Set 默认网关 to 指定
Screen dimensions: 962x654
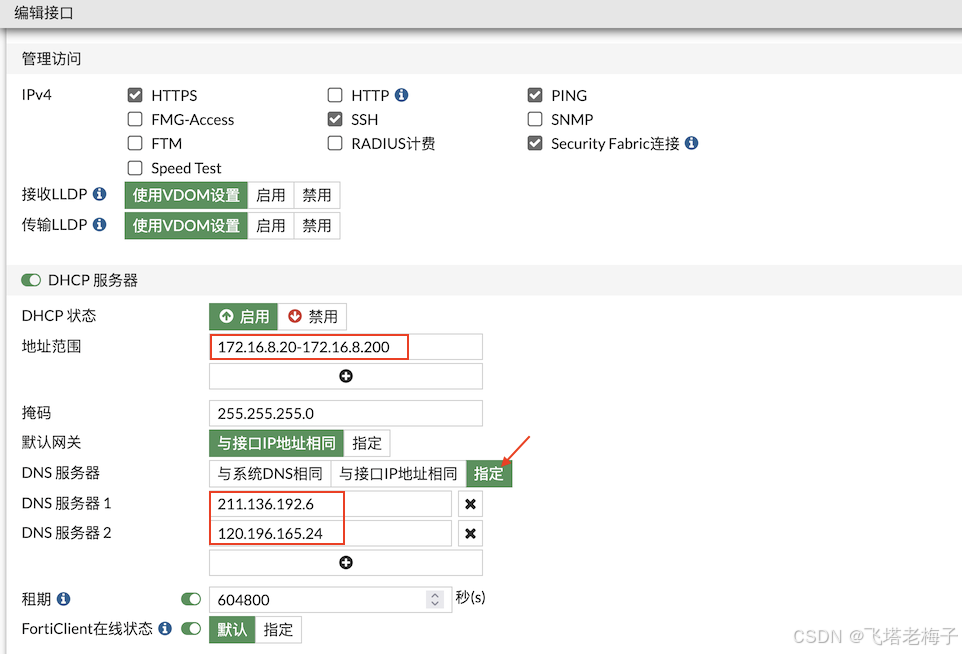click(x=367, y=443)
